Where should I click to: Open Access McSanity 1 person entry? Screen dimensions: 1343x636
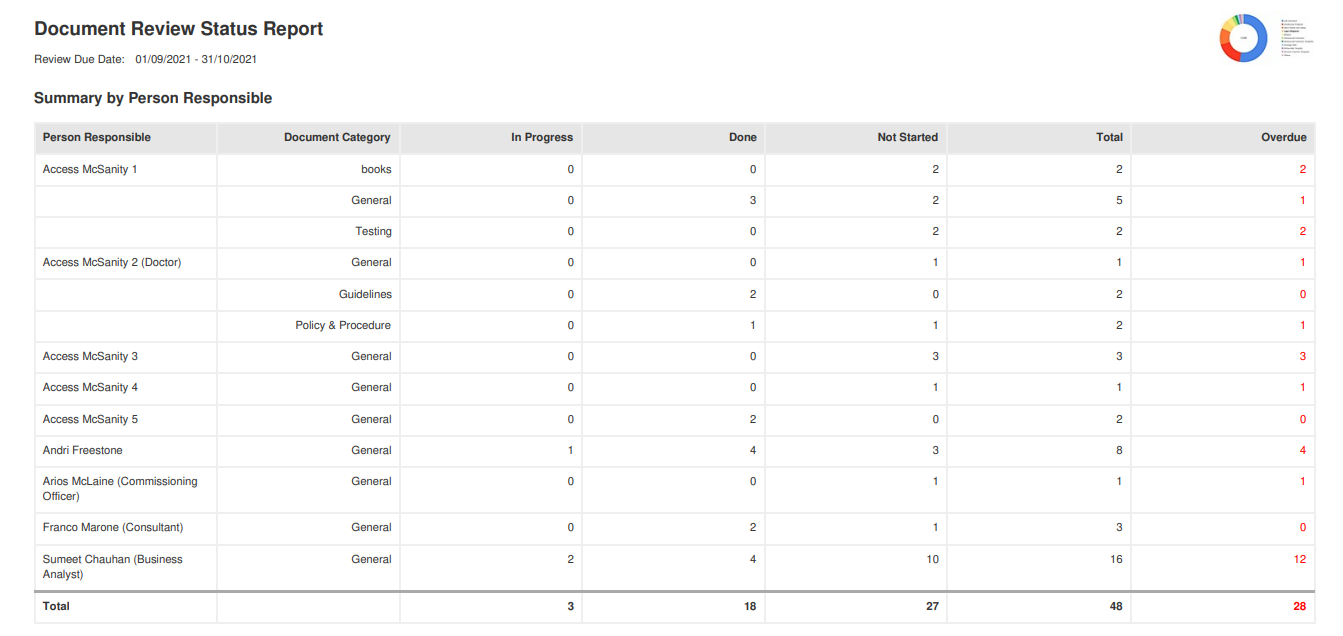(x=90, y=169)
